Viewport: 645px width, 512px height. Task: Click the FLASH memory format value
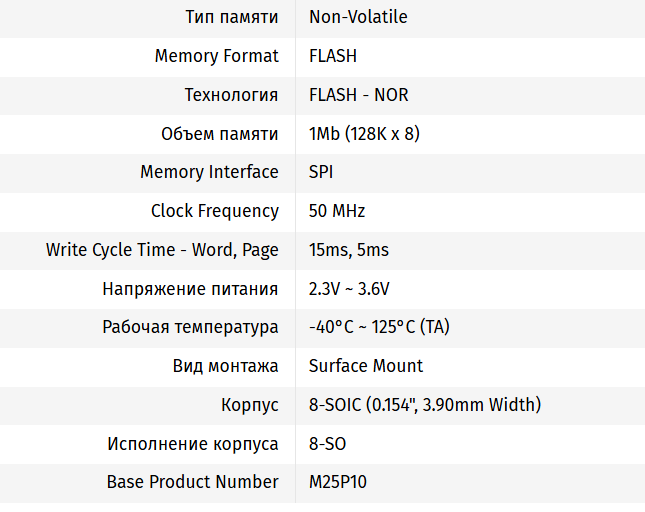(333, 56)
